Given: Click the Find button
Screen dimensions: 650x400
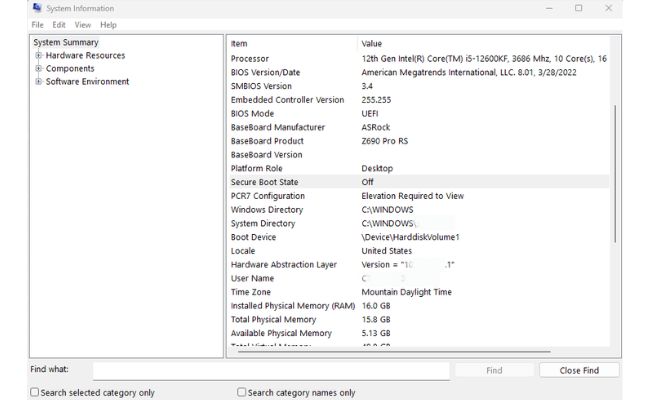Looking at the screenshot, I should 494,370.
